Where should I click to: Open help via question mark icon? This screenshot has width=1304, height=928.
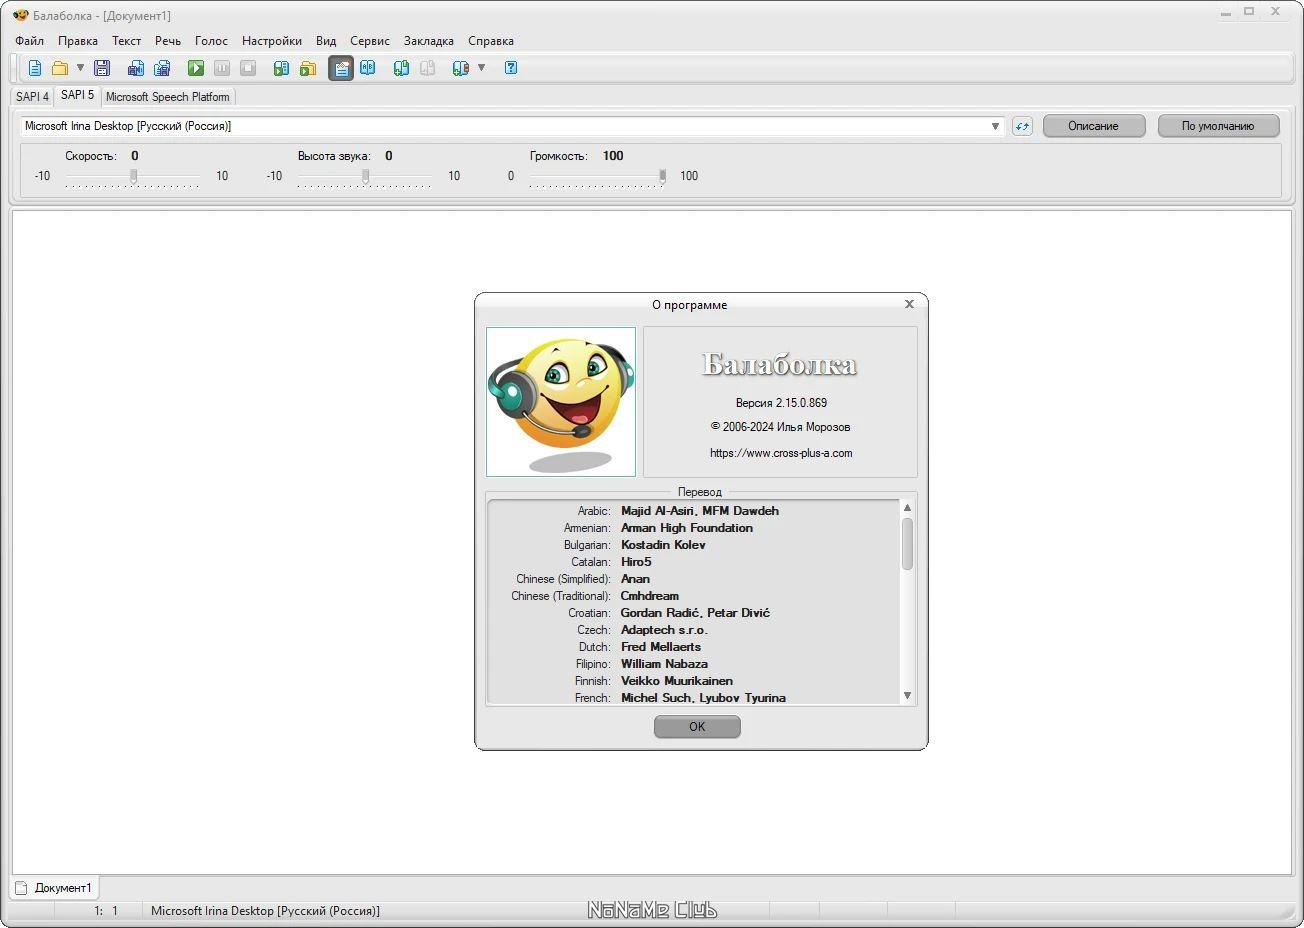tap(511, 68)
